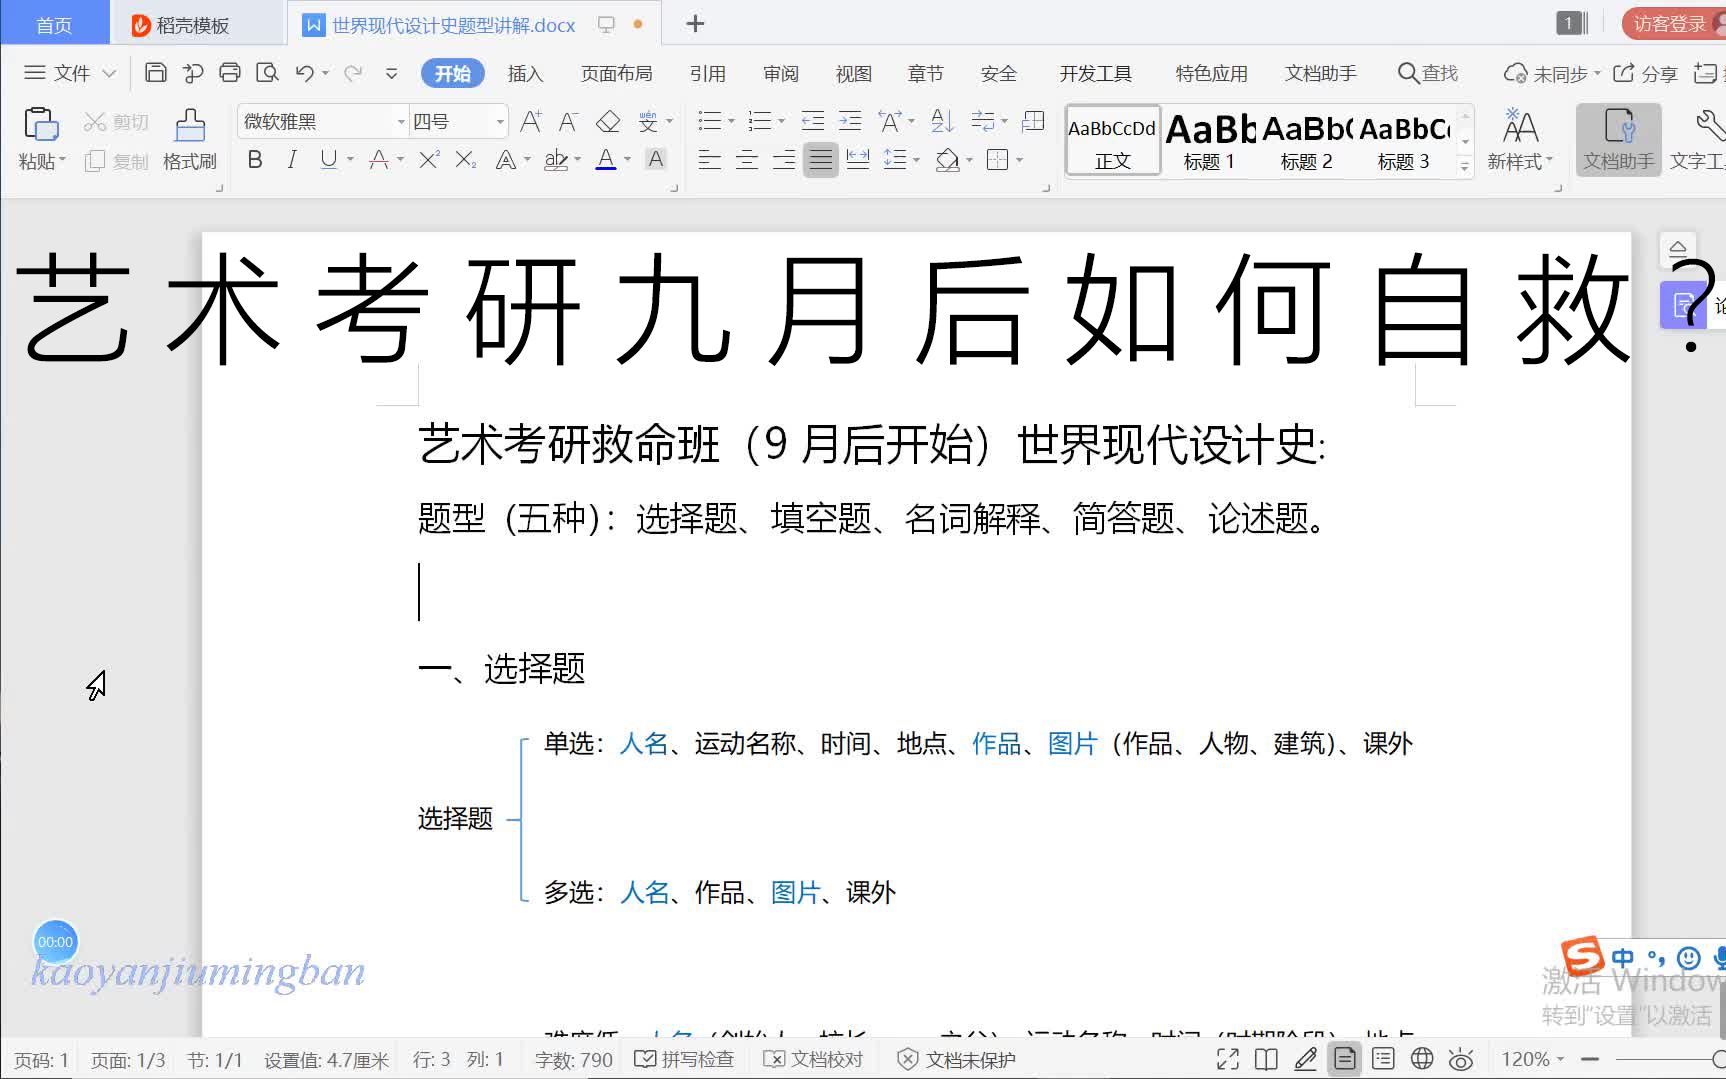
Task: Toggle Bold formatting
Action: (x=255, y=159)
